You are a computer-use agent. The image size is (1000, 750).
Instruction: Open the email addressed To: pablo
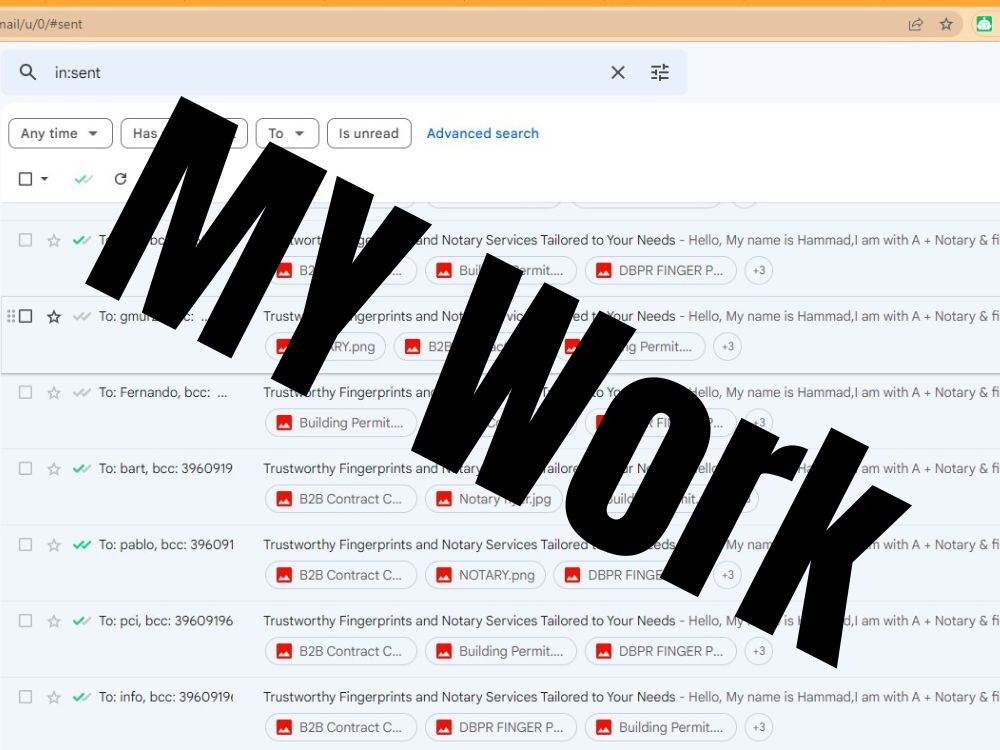click(x=500, y=563)
